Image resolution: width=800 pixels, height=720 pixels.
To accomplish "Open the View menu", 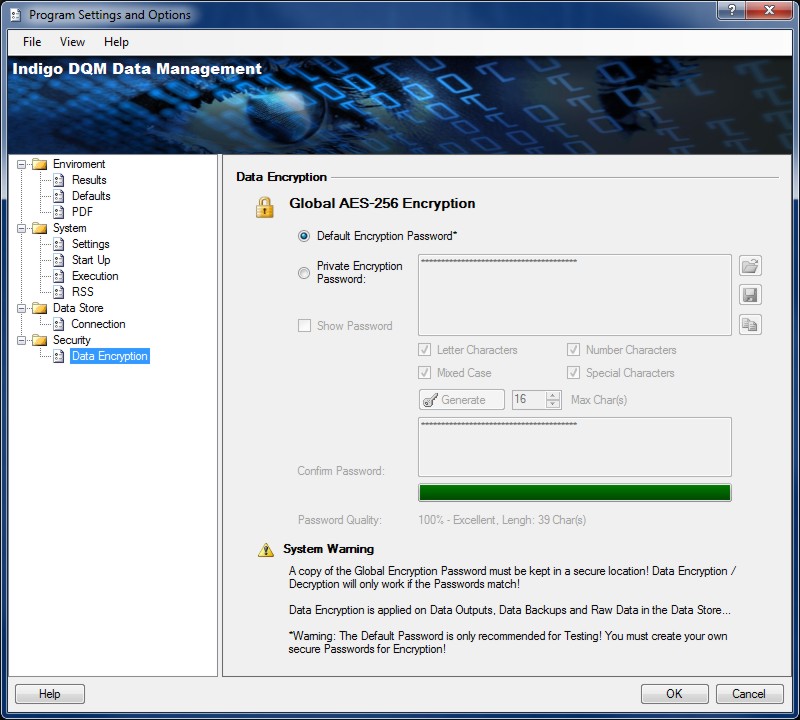I will click(x=72, y=42).
